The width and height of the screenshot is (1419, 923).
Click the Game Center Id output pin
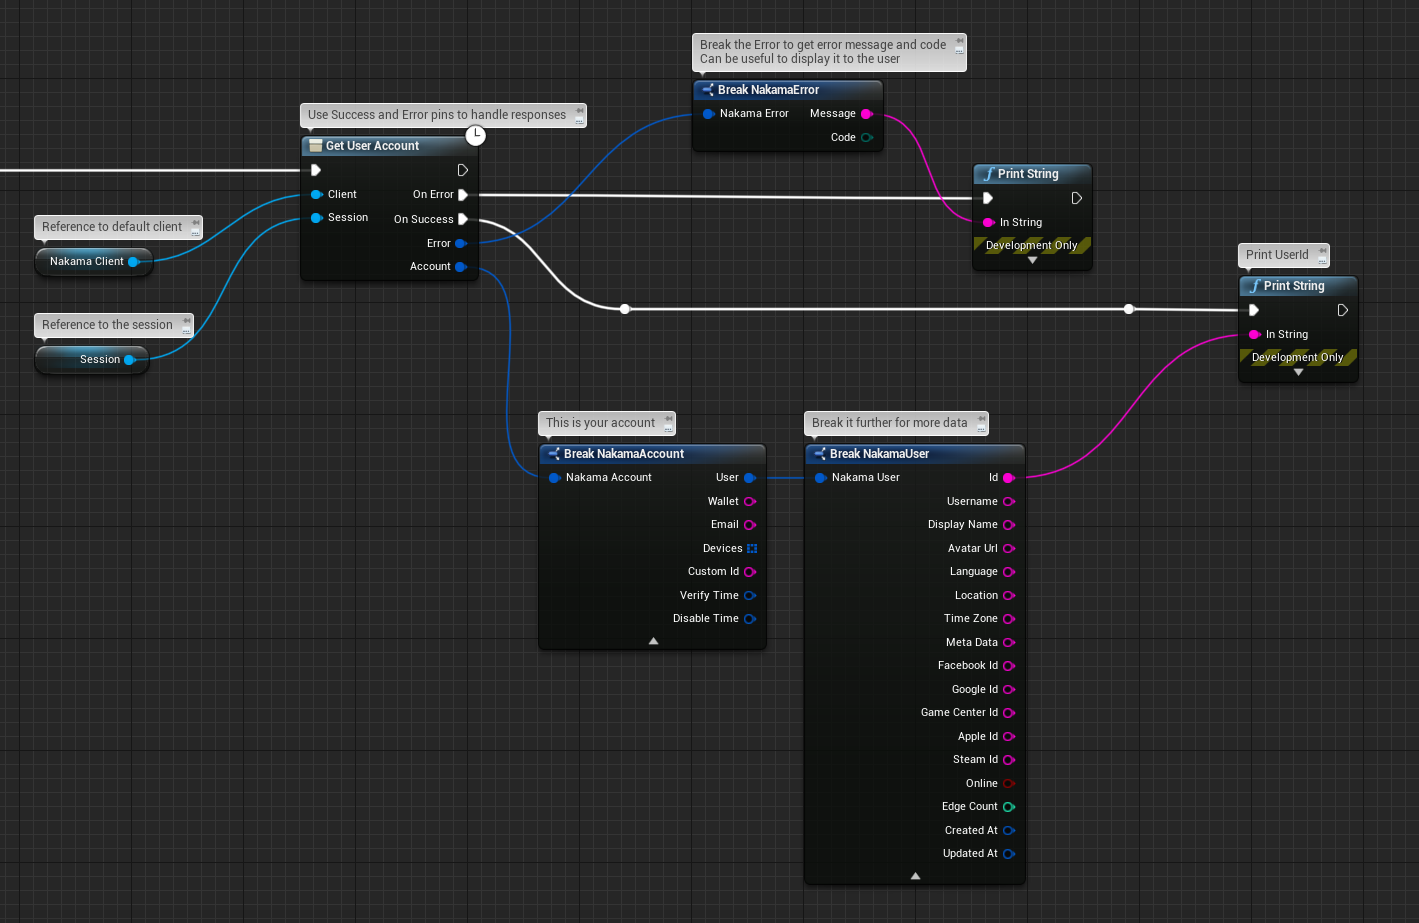pos(1009,713)
